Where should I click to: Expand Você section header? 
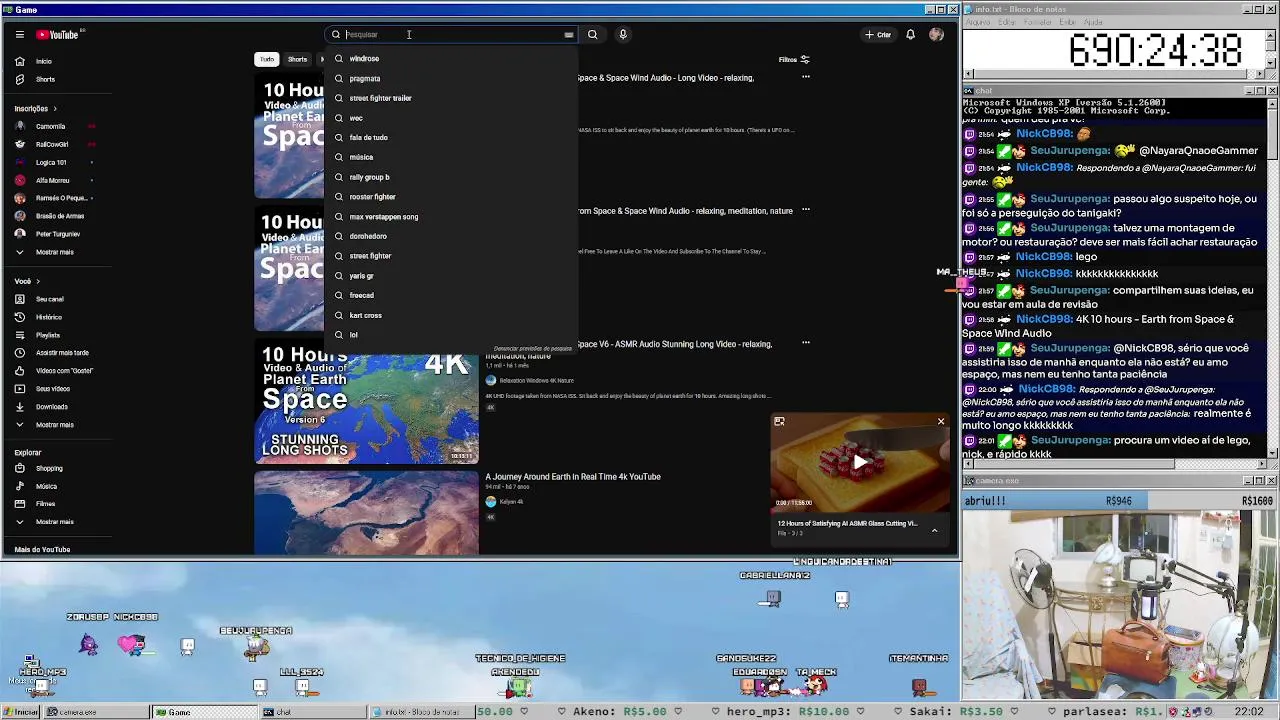27,281
